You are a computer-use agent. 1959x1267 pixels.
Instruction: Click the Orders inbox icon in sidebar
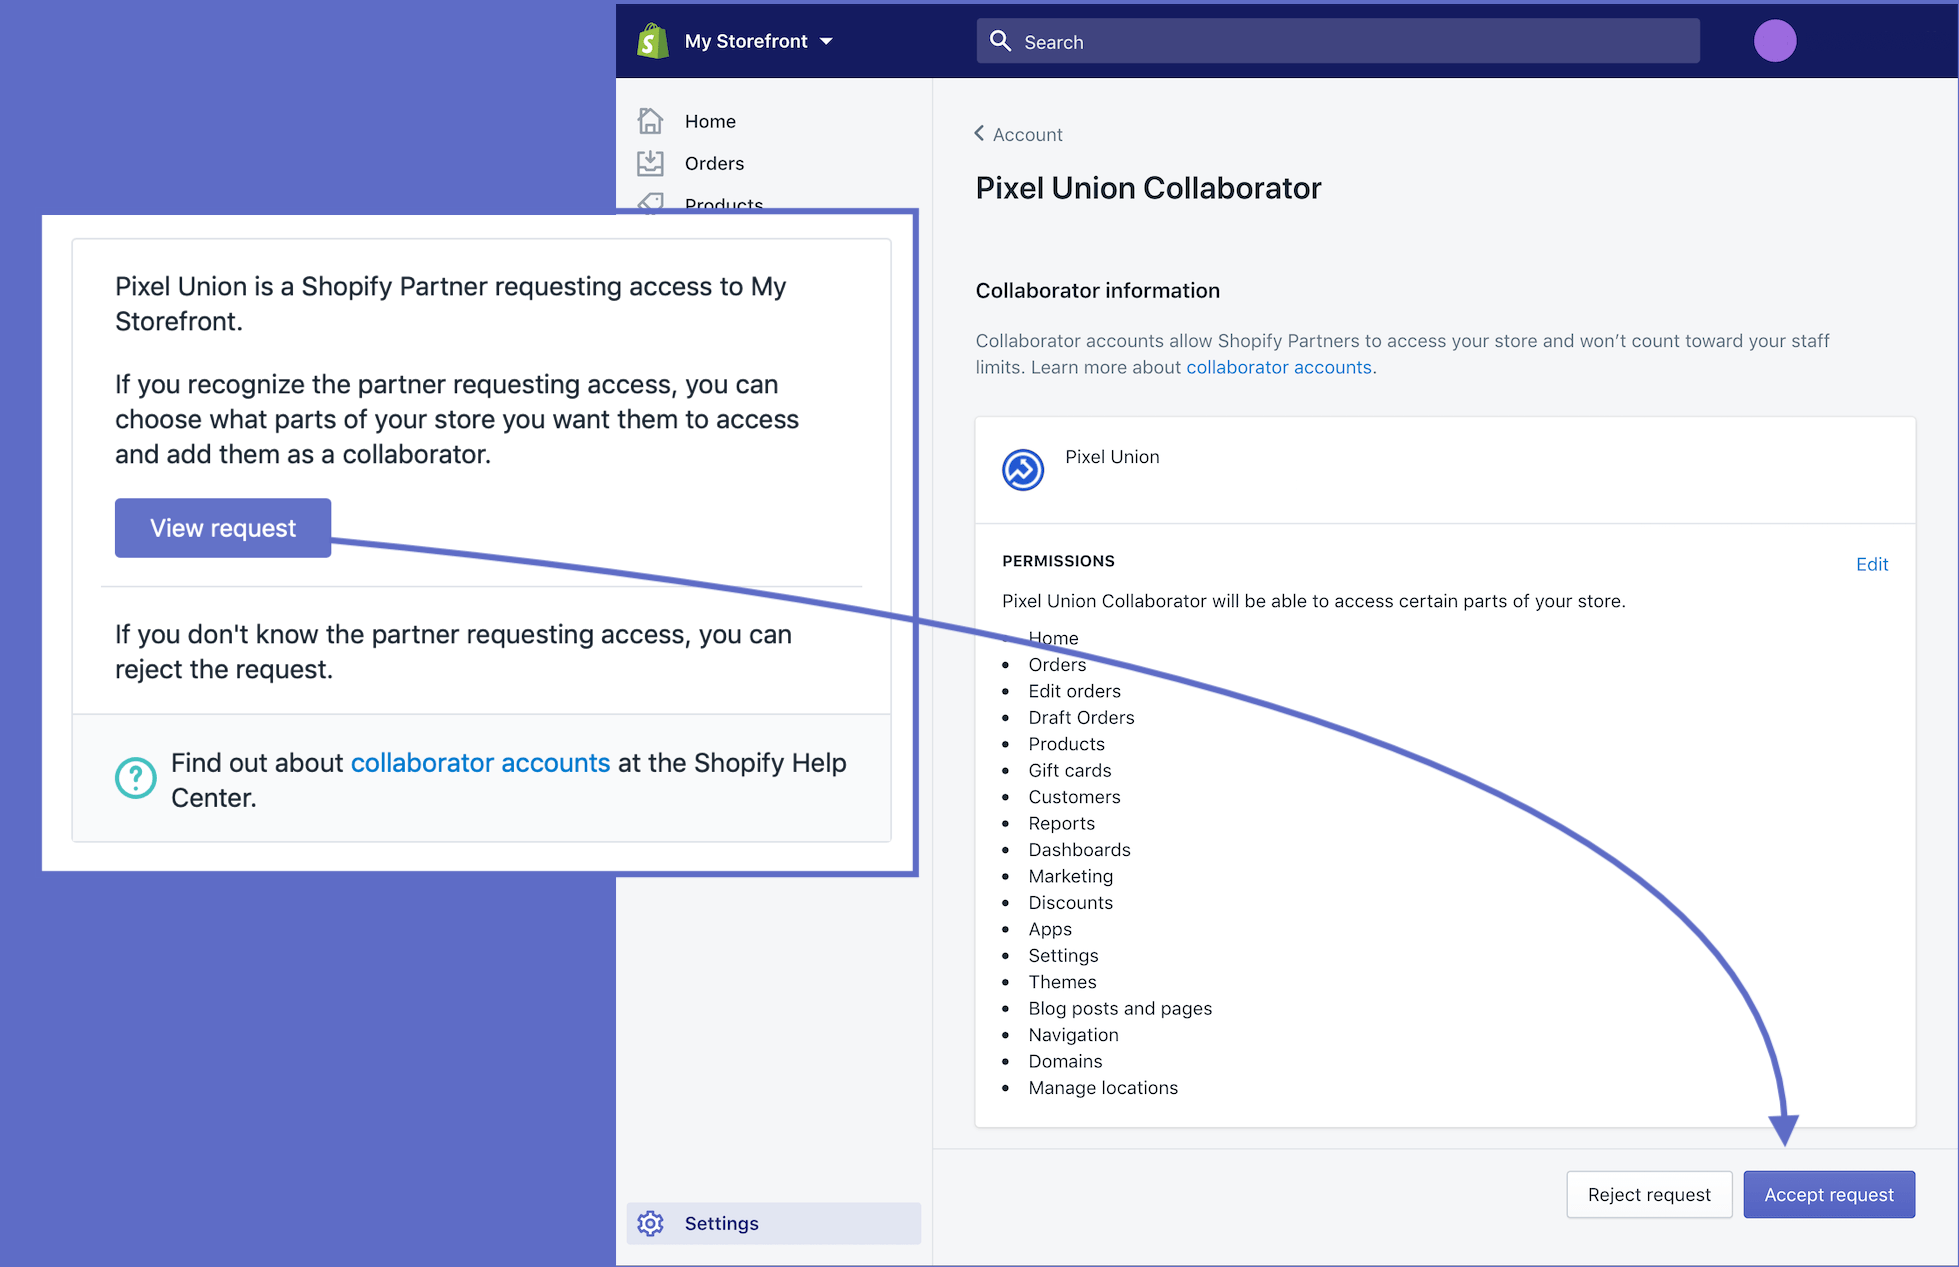[650, 163]
